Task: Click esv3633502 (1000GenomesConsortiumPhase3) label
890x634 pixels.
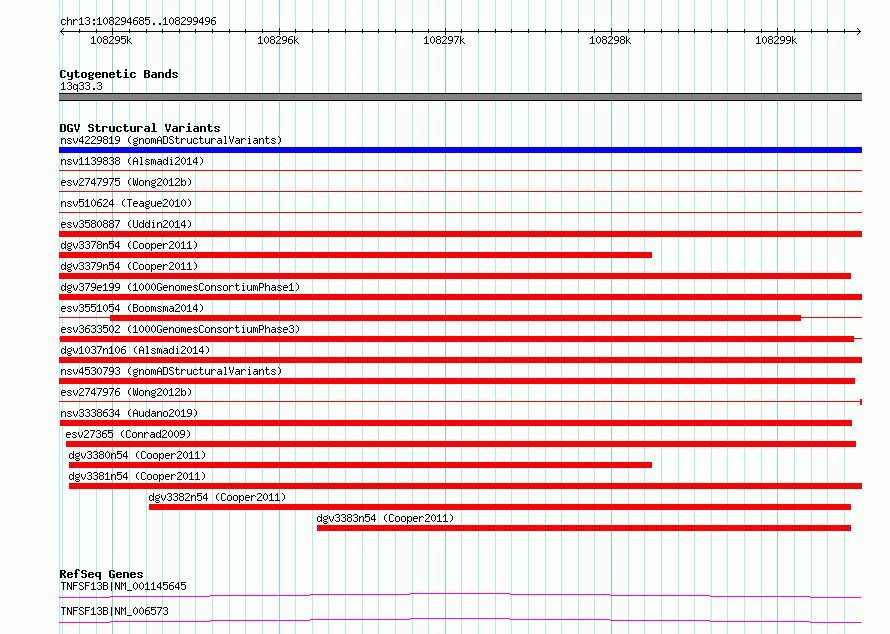Action: tap(180, 329)
